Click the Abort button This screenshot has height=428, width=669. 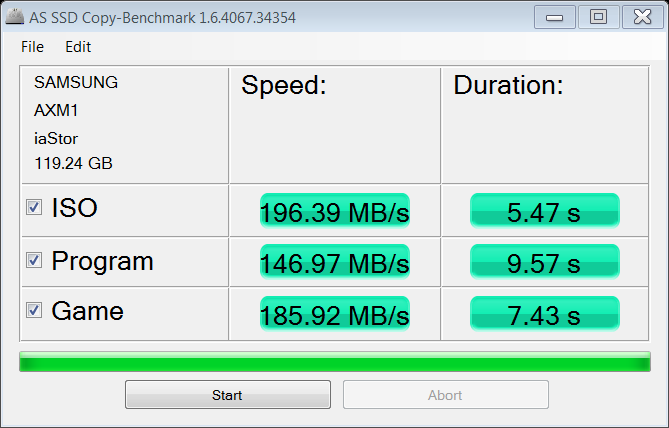click(445, 395)
